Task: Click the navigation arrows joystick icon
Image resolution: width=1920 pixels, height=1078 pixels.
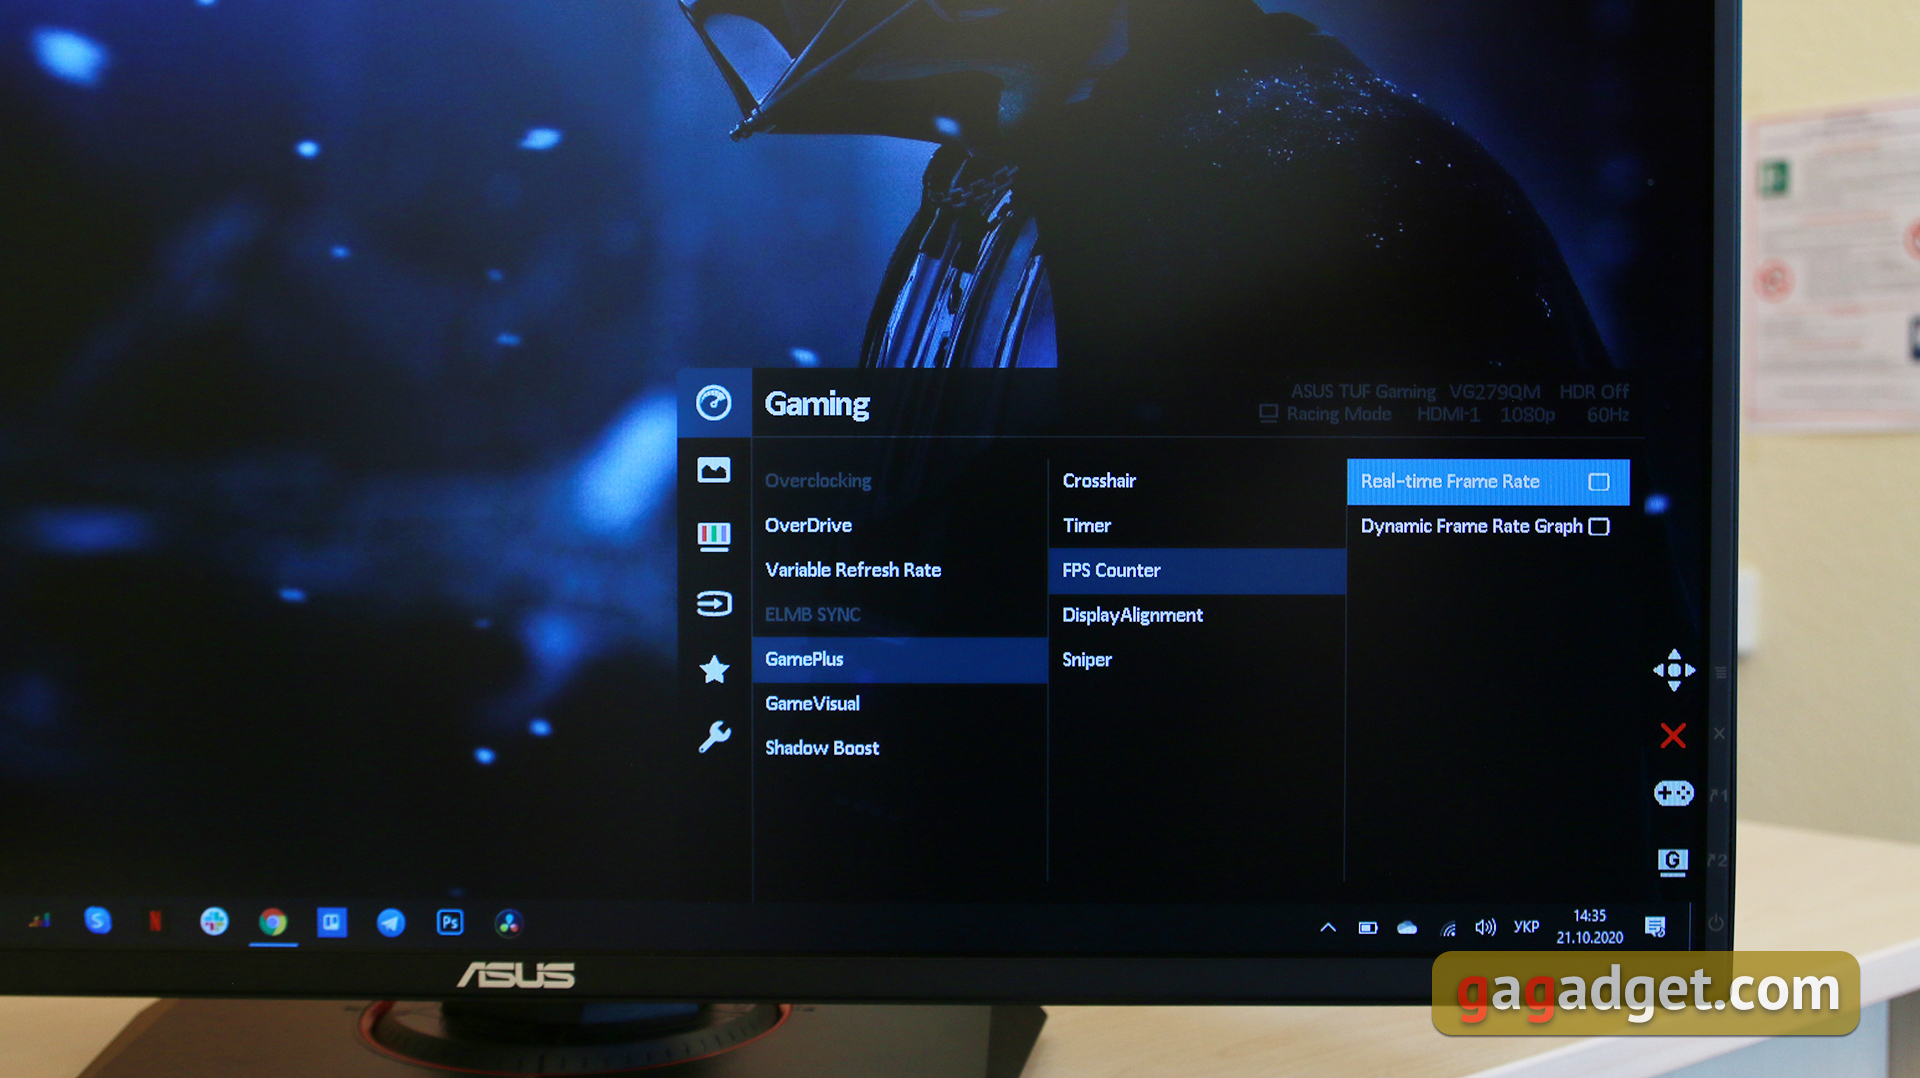Action: click(x=1674, y=670)
